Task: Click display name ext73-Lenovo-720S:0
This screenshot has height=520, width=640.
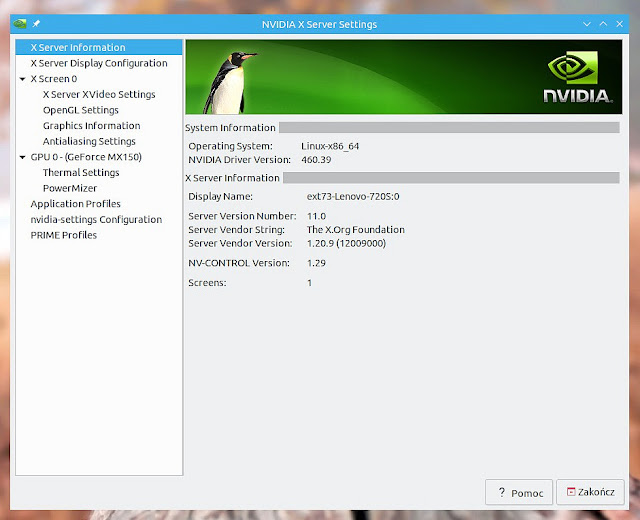Action: tap(353, 196)
